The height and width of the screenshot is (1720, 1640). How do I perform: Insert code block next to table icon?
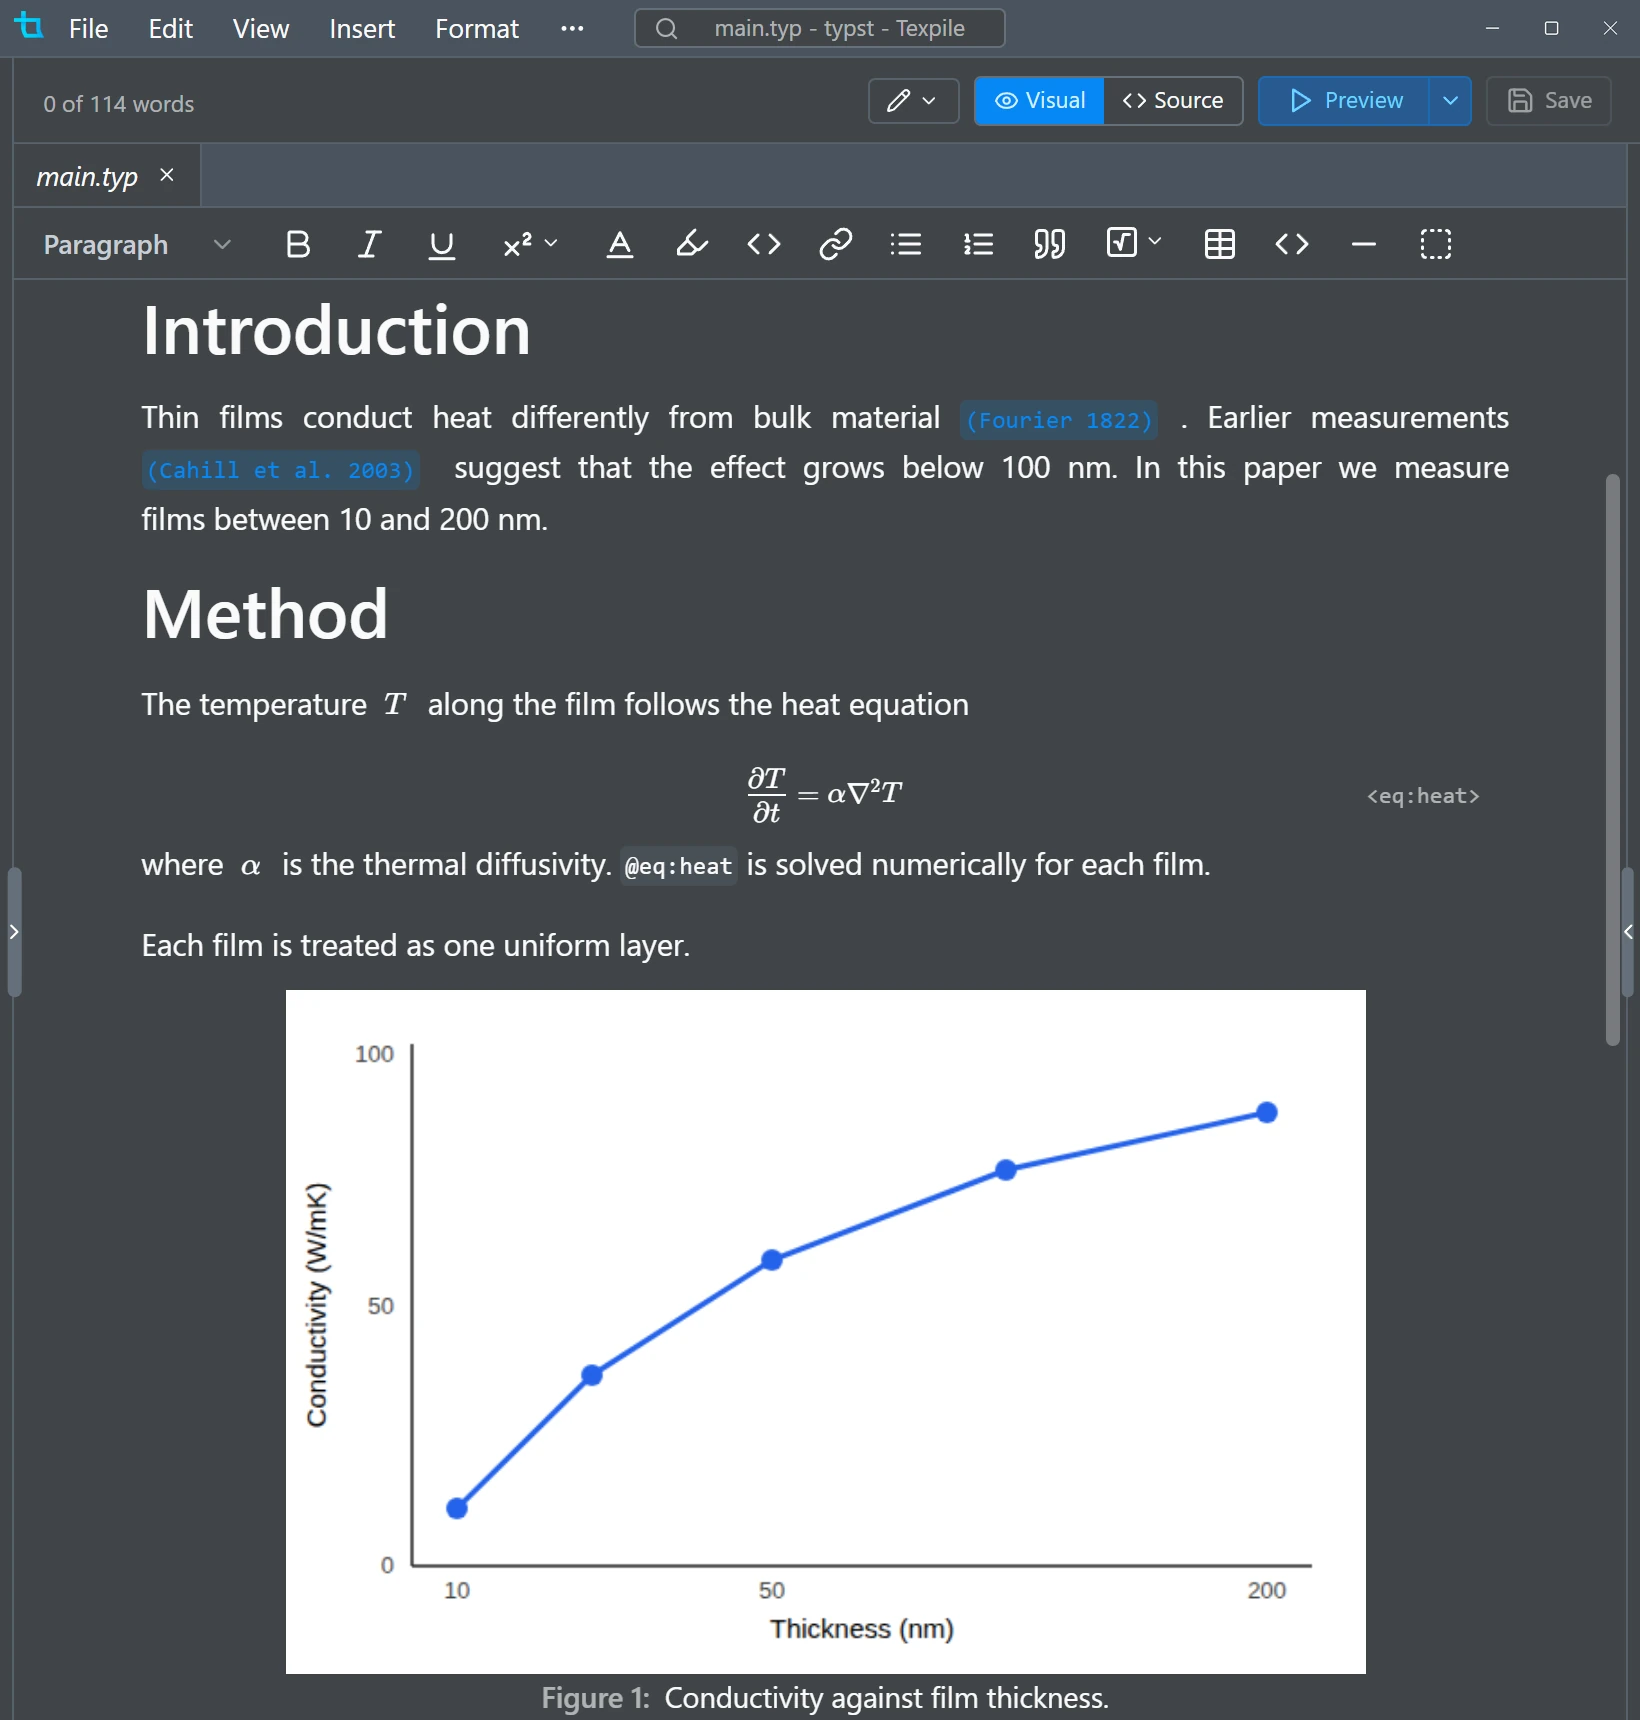pos(1291,244)
